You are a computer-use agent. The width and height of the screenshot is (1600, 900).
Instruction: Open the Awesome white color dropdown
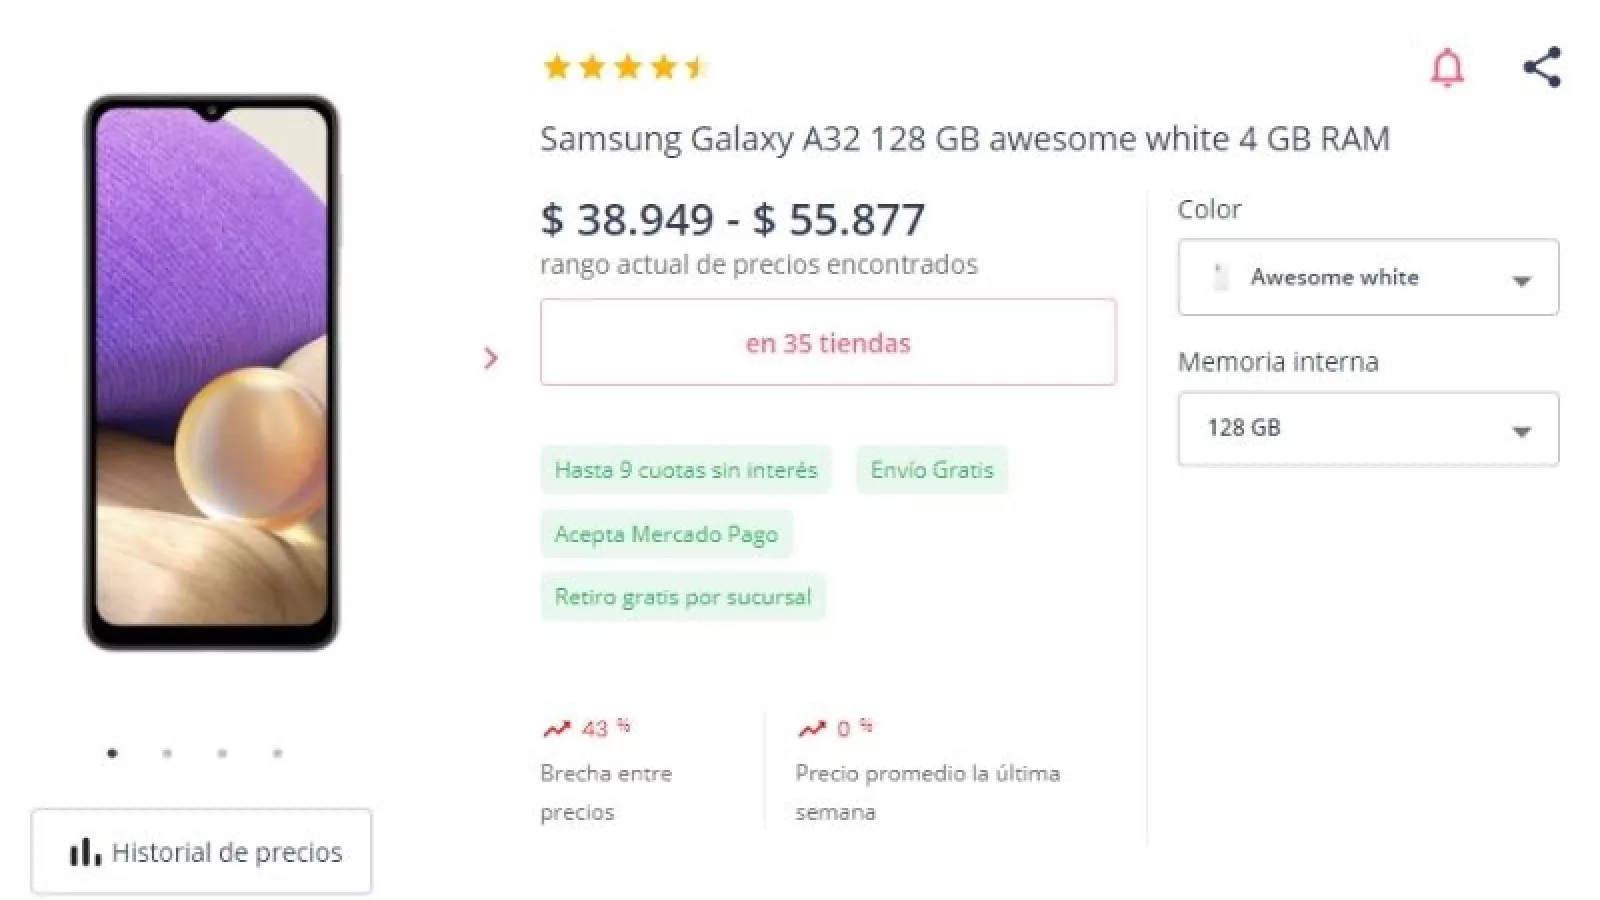click(1367, 277)
